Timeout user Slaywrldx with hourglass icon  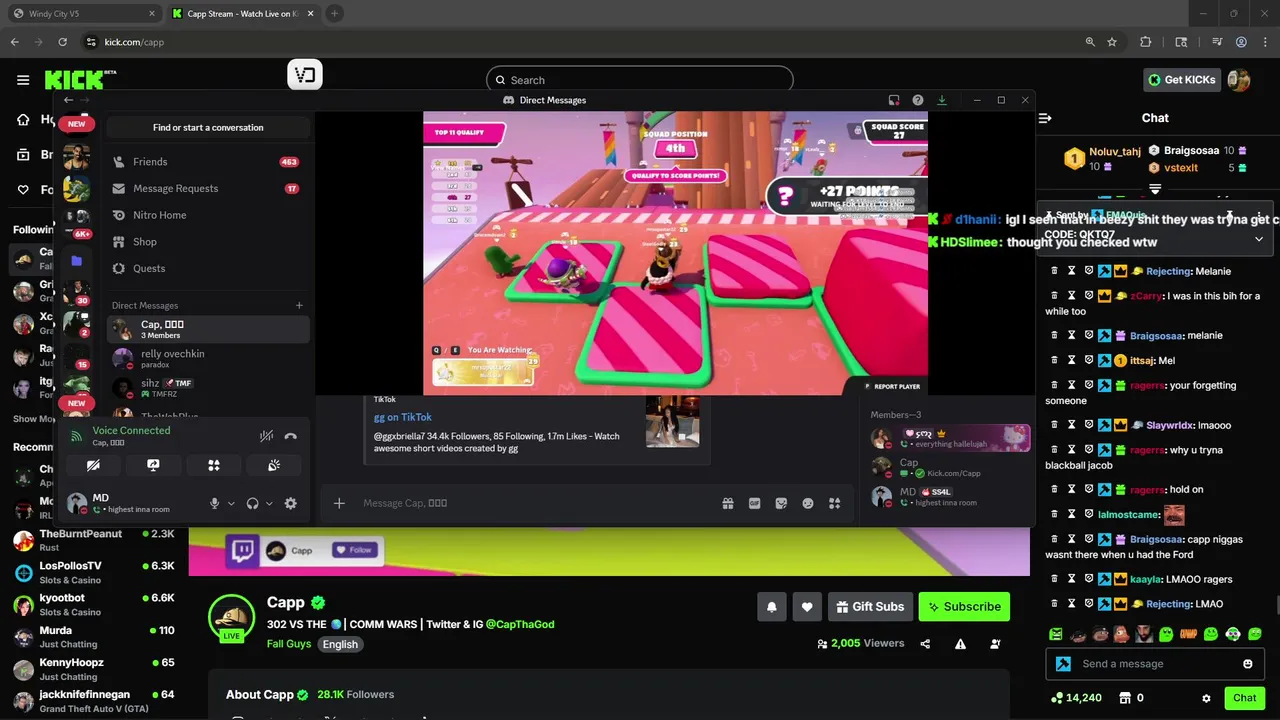click(1071, 425)
